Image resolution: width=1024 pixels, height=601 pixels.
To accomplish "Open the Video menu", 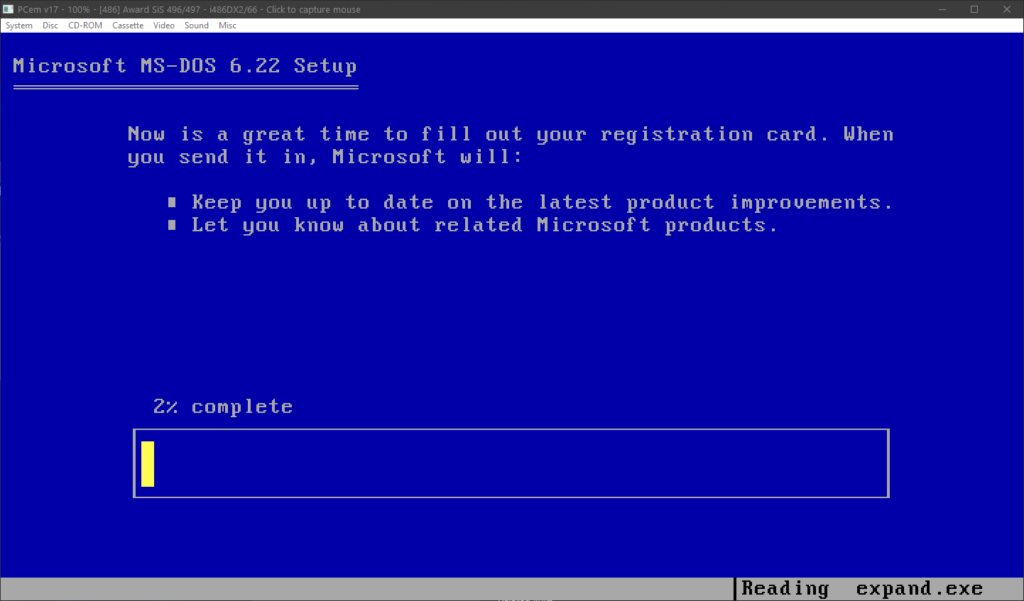I will [163, 25].
